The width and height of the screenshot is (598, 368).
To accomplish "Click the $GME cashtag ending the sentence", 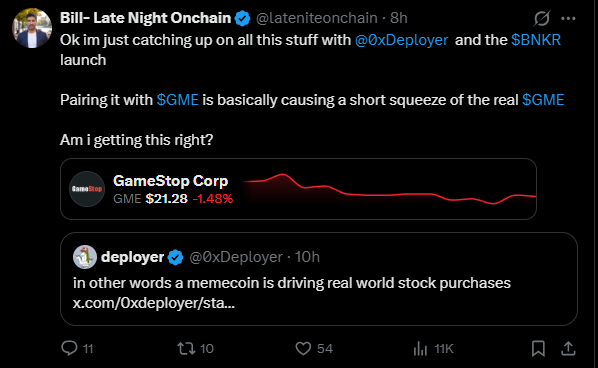I will click(x=543, y=100).
